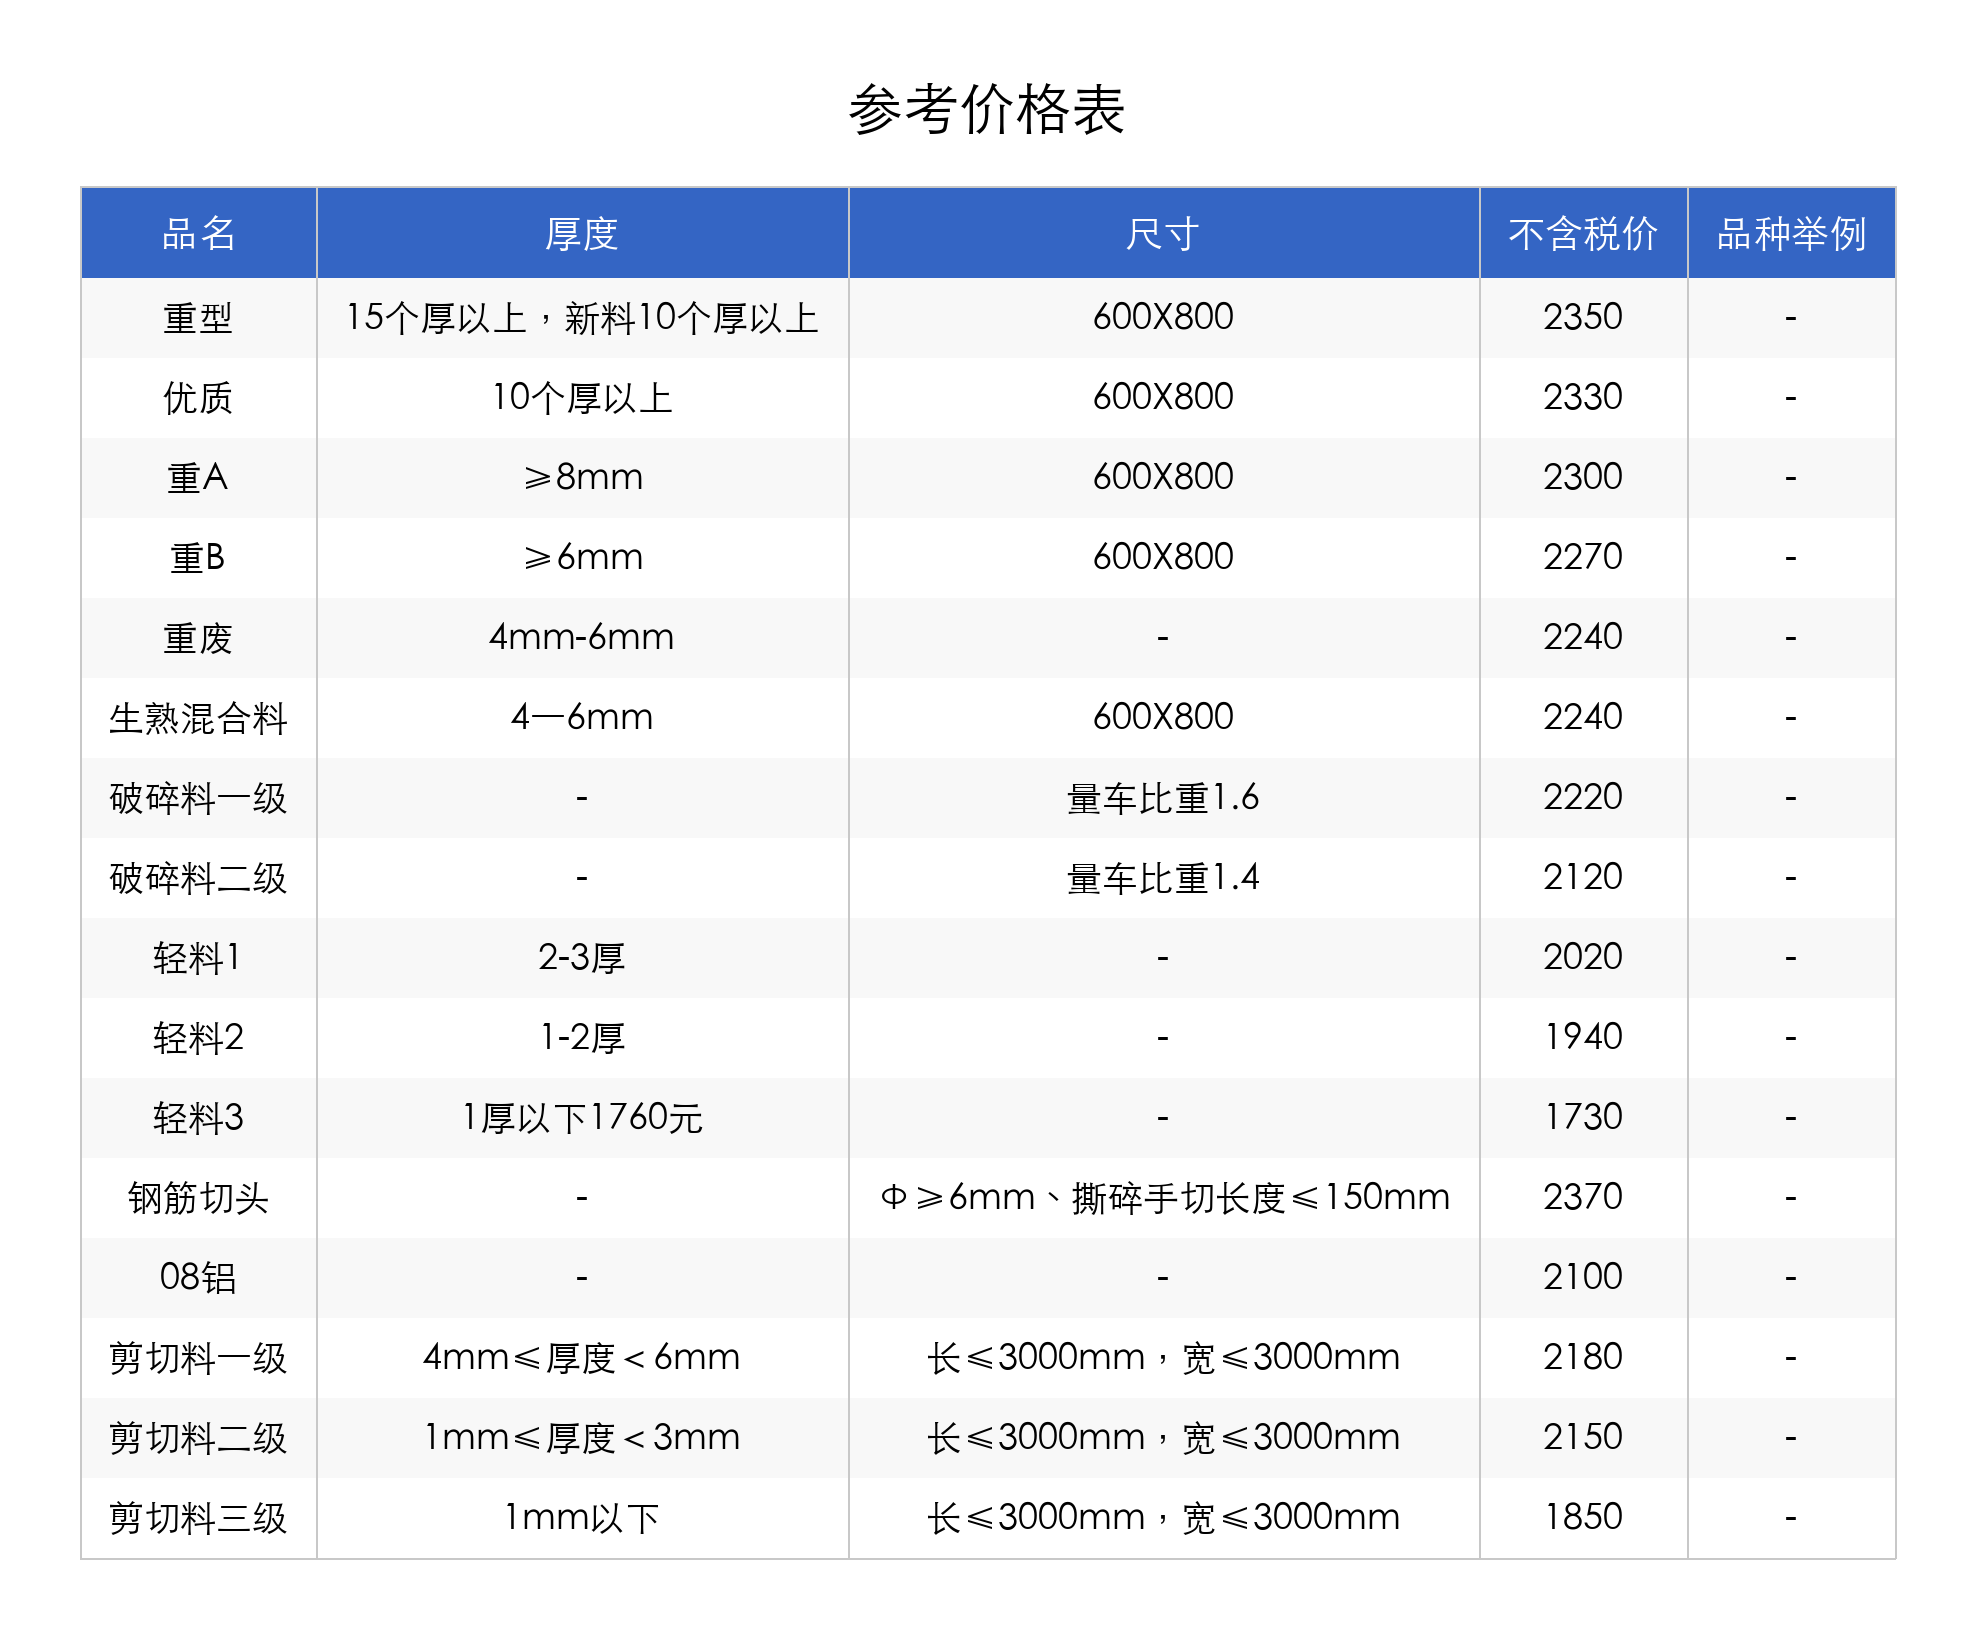Click the 08铝 name cell
1975x1628 pixels.
pyautogui.click(x=198, y=1277)
